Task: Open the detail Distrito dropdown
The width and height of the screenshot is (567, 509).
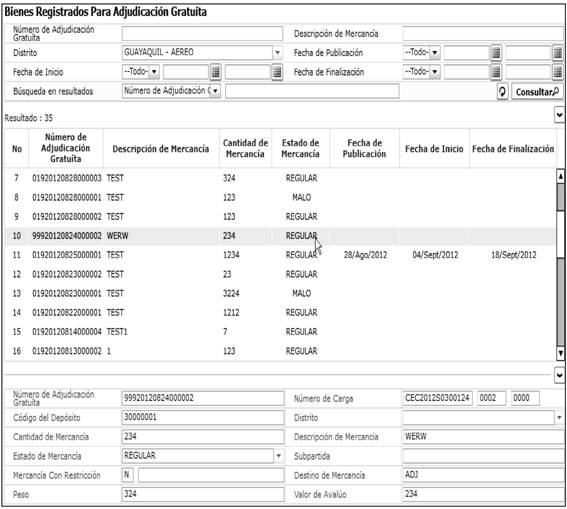Action: point(559,418)
